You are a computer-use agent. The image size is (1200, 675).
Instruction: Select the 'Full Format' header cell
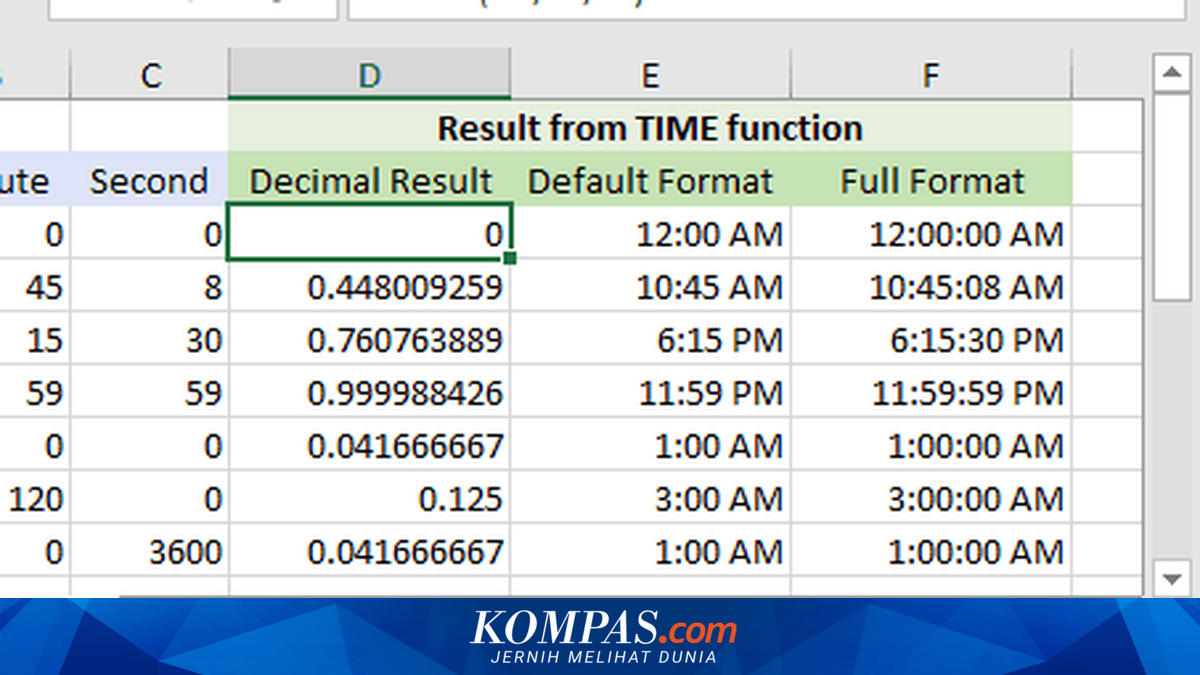pos(931,180)
